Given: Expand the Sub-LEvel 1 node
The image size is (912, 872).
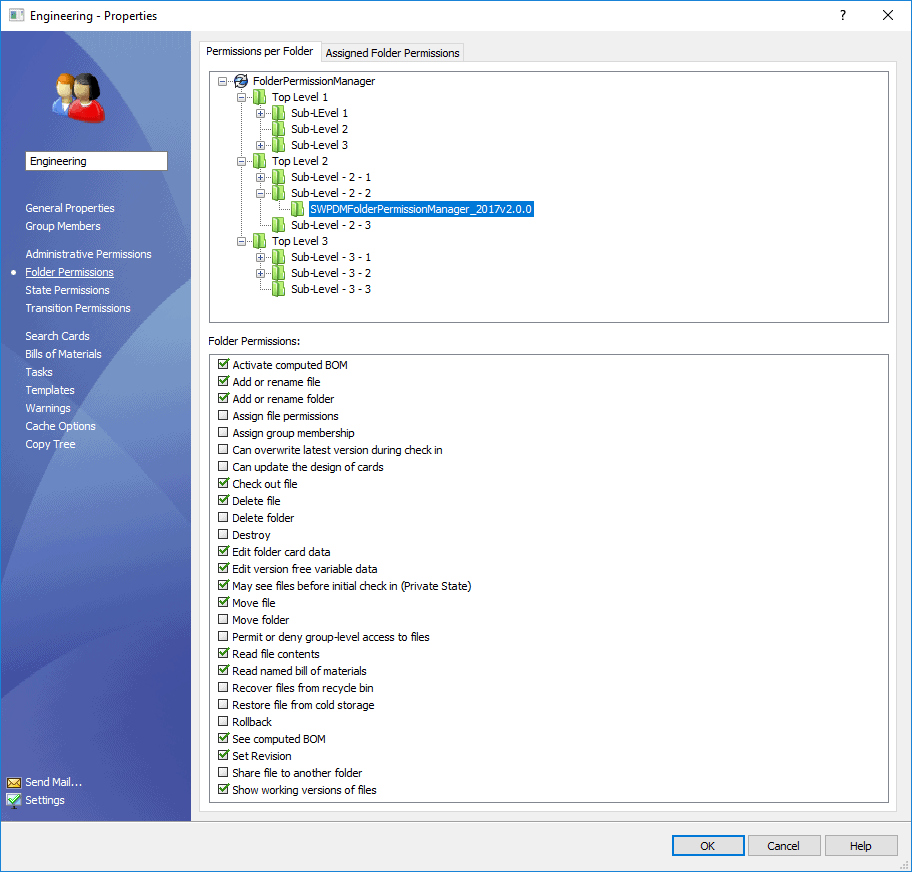Looking at the screenshot, I should 261,113.
